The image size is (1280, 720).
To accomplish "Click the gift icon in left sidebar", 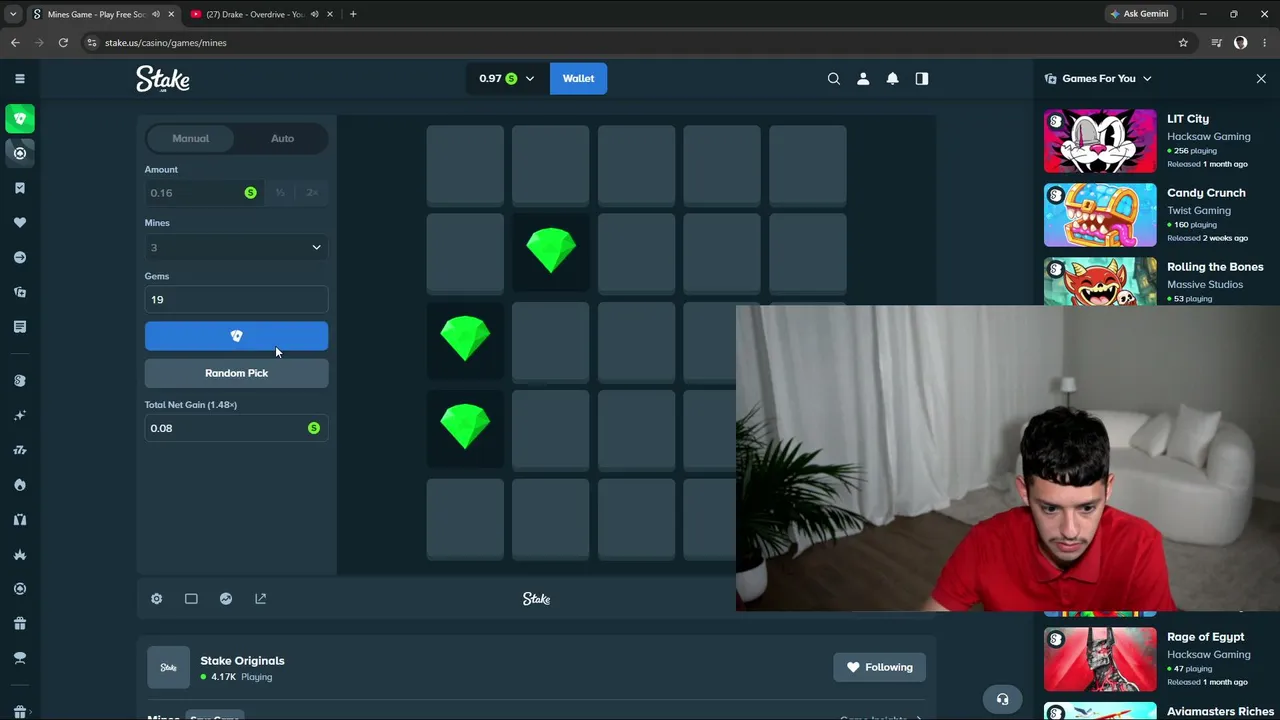I will (x=20, y=623).
